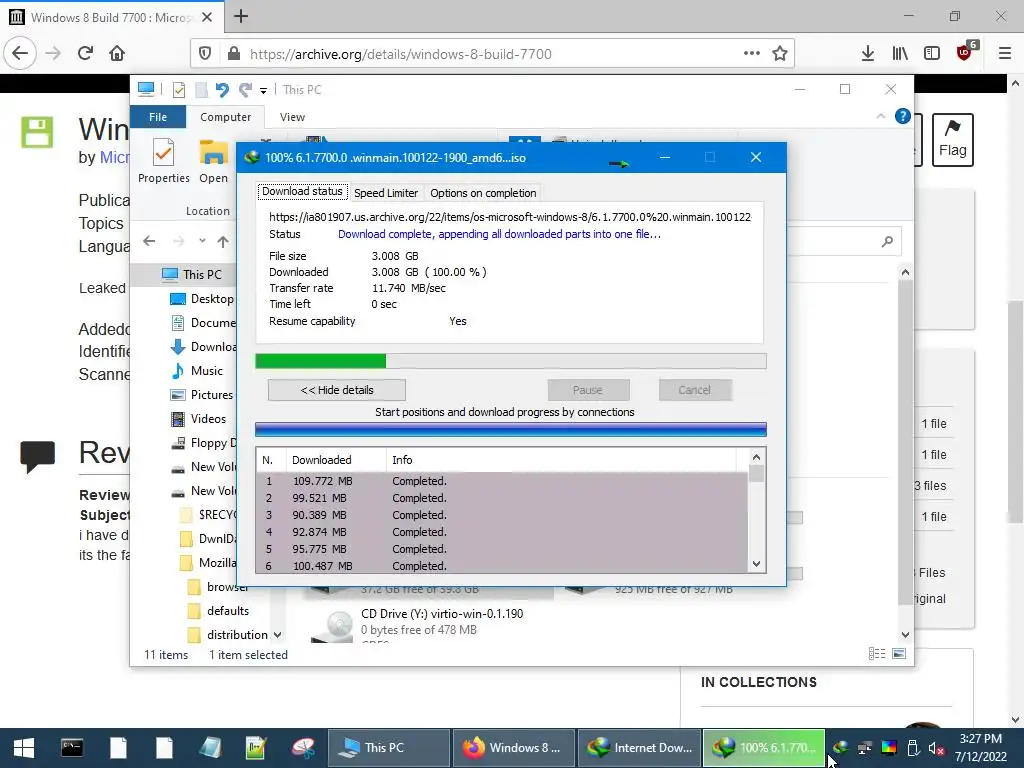Viewport: 1024px width, 768px height.
Task: Click the blue connections progress bar
Action: [x=511, y=429]
